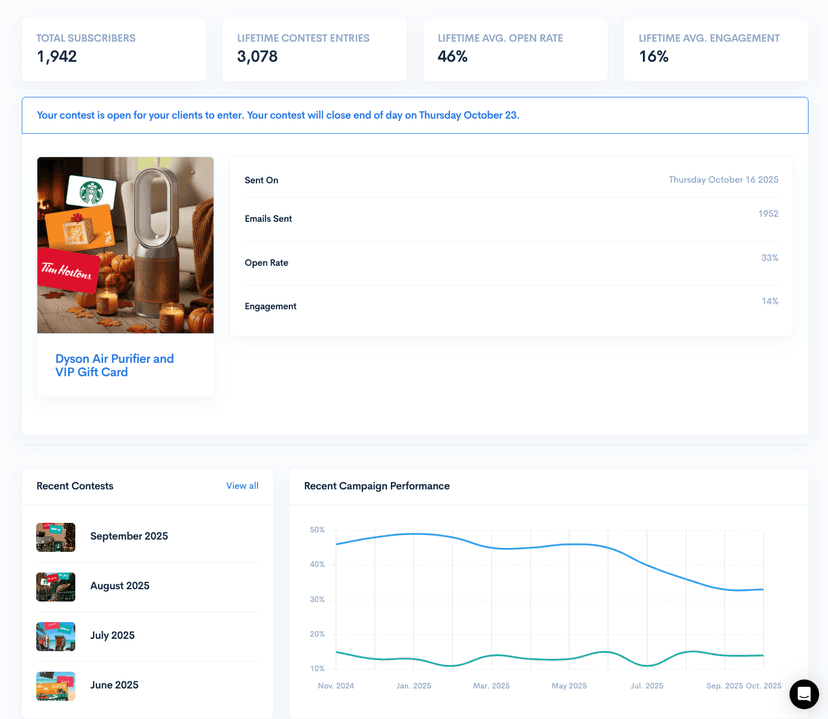Image resolution: width=828 pixels, height=719 pixels.
Task: Click the Nov. 2024 axis label on the chart
Action: [x=335, y=686]
